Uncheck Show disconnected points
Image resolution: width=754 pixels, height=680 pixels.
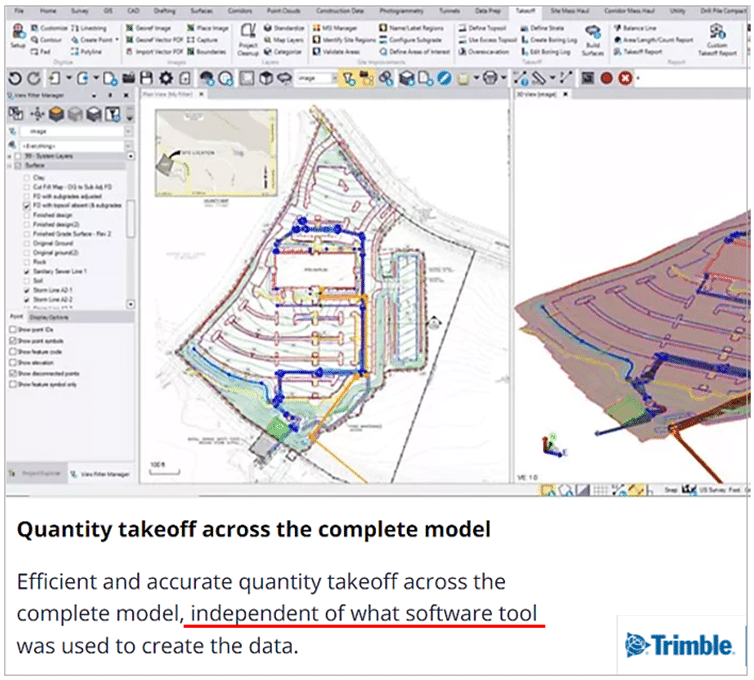11,372
